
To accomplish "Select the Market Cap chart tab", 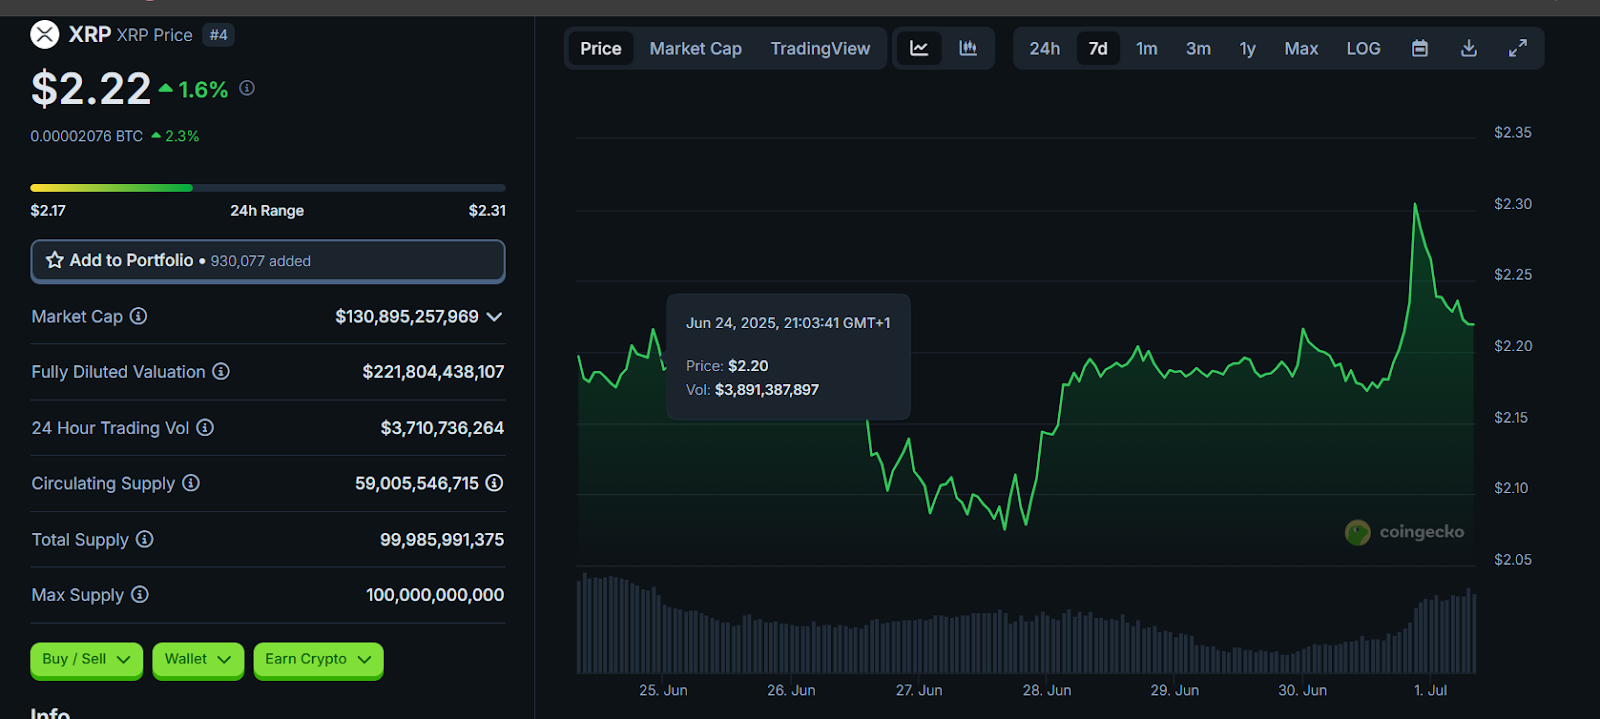I will [x=696, y=48].
